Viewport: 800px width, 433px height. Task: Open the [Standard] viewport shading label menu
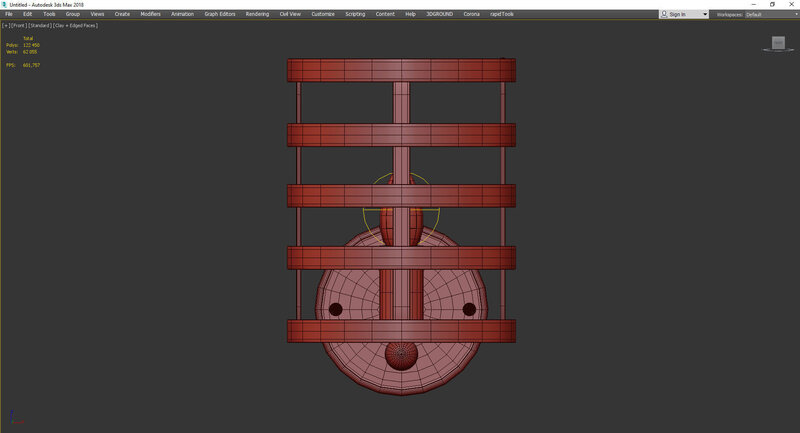pyautogui.click(x=41, y=25)
